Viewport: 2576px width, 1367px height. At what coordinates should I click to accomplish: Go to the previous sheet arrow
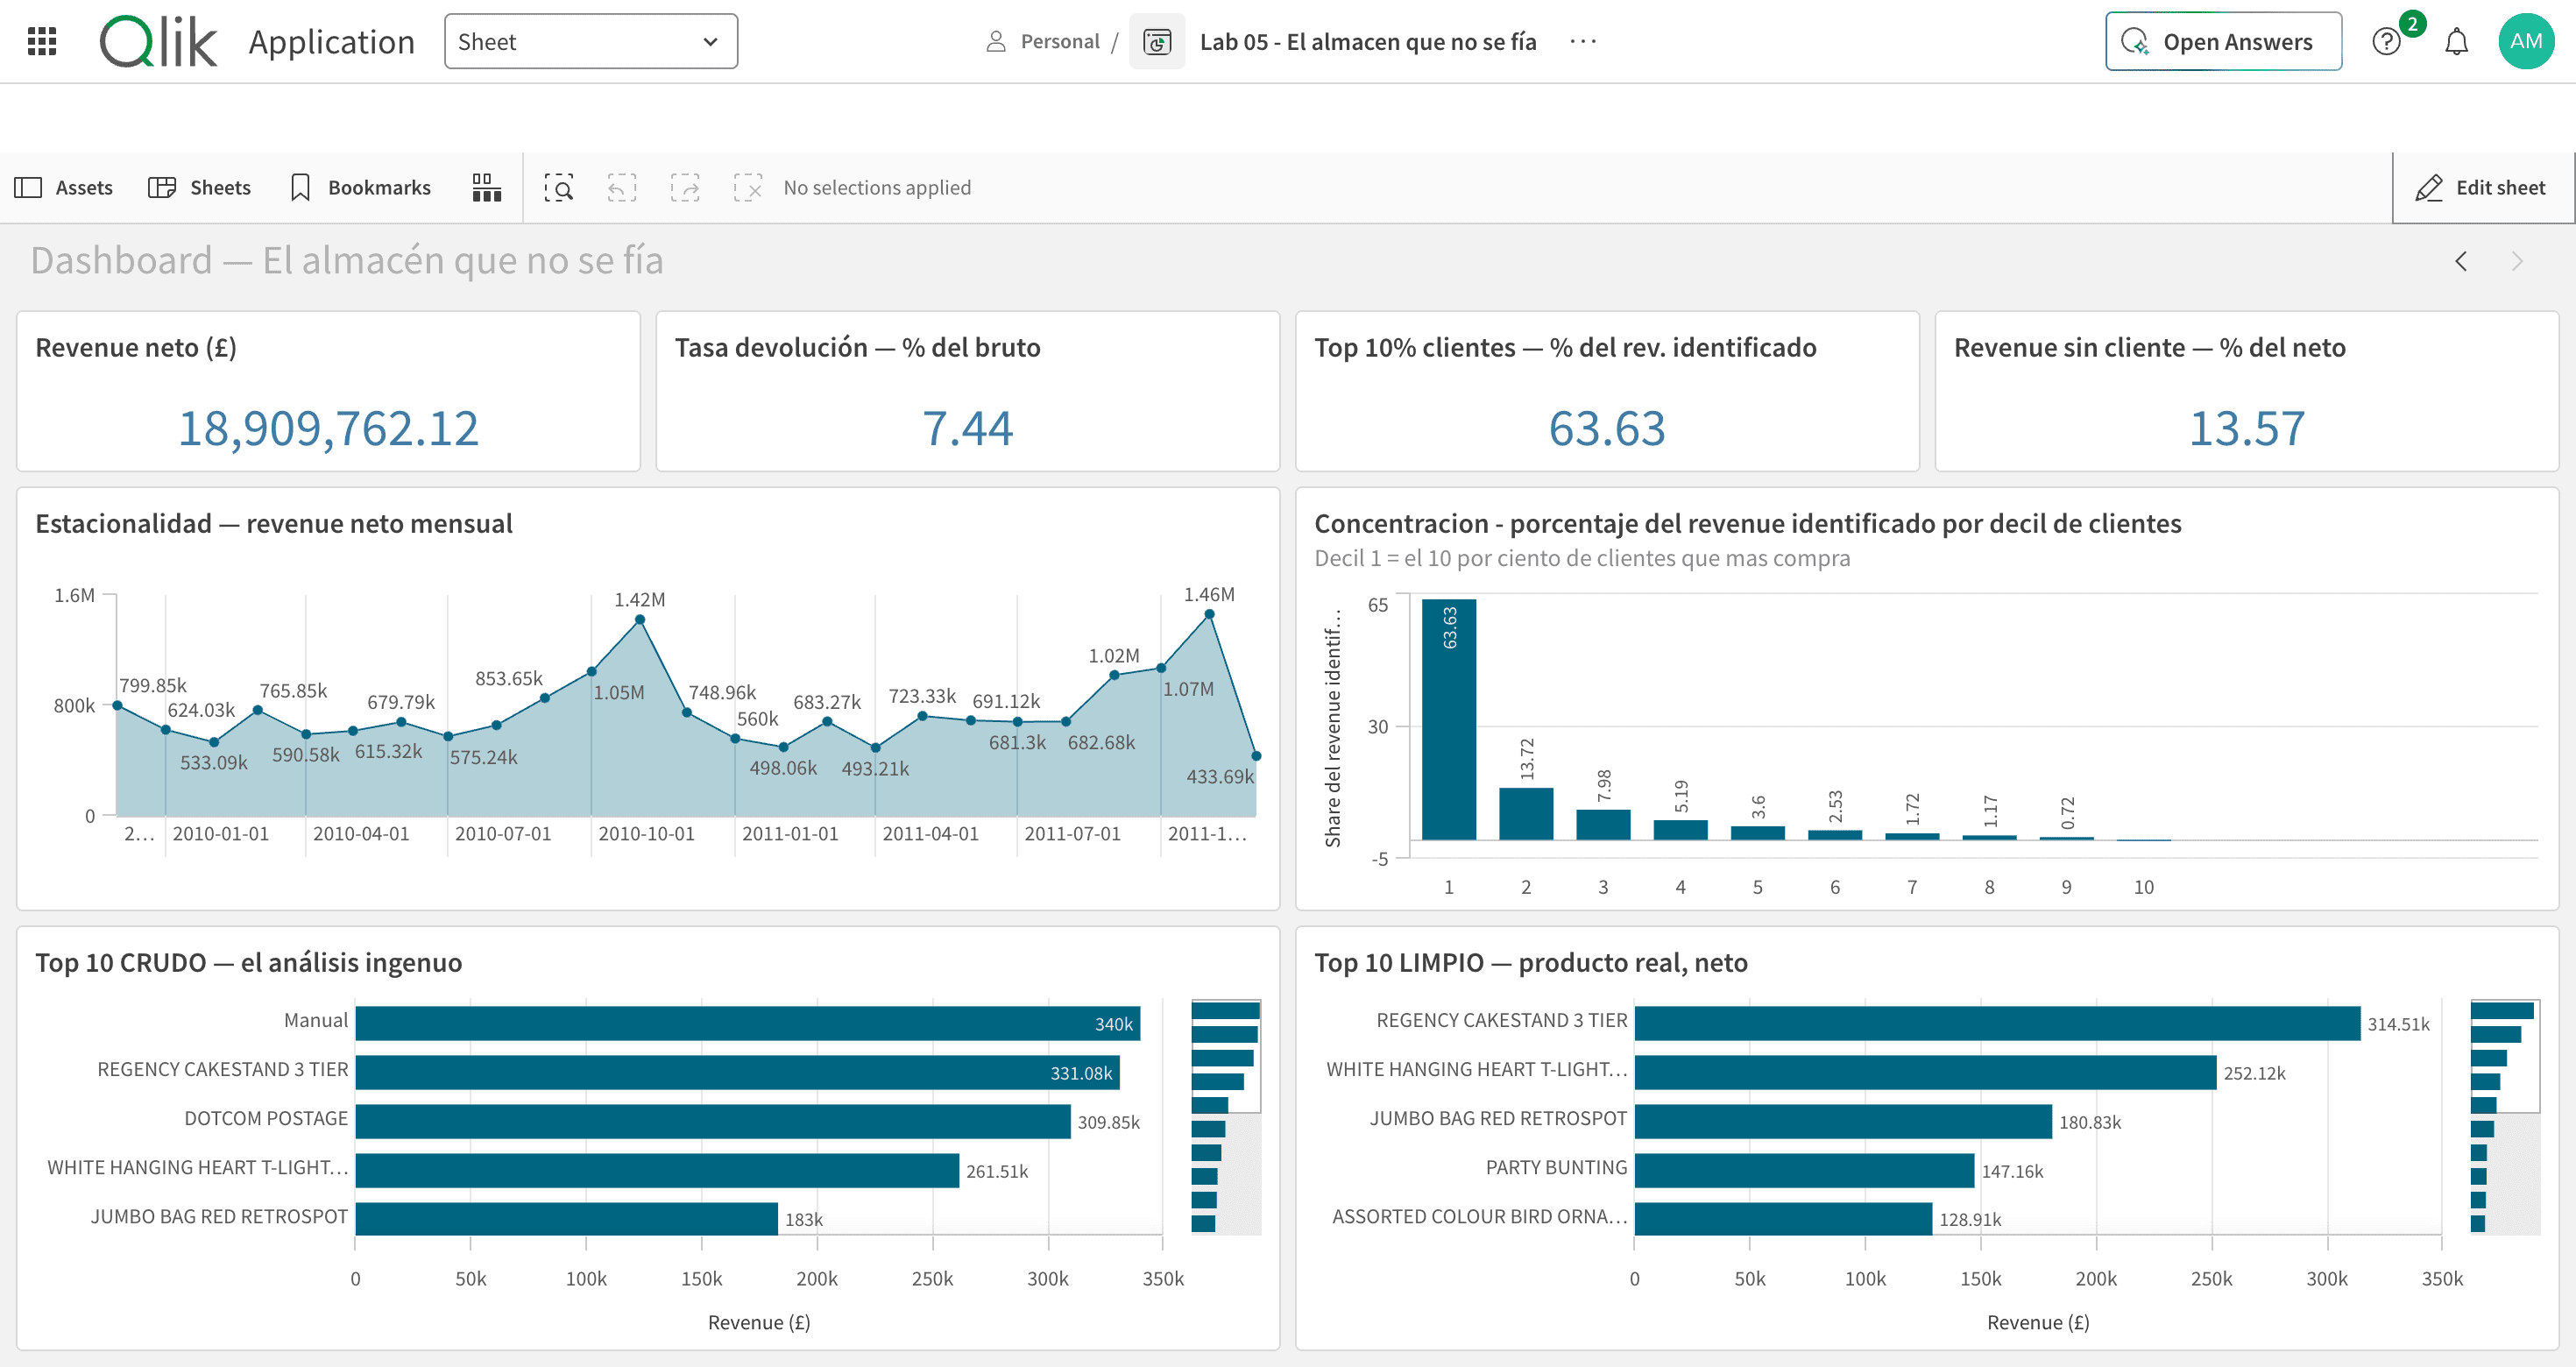tap(2461, 261)
